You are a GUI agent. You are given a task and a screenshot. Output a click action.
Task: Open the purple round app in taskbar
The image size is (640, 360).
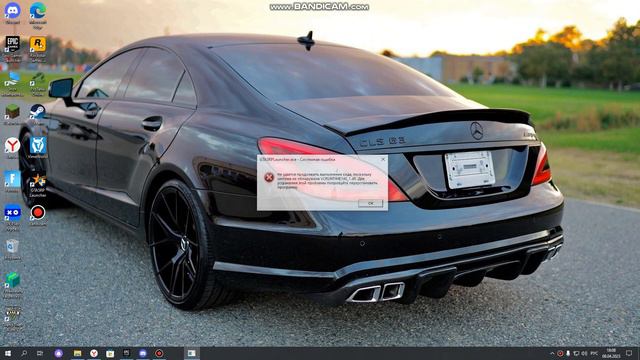coord(59,353)
